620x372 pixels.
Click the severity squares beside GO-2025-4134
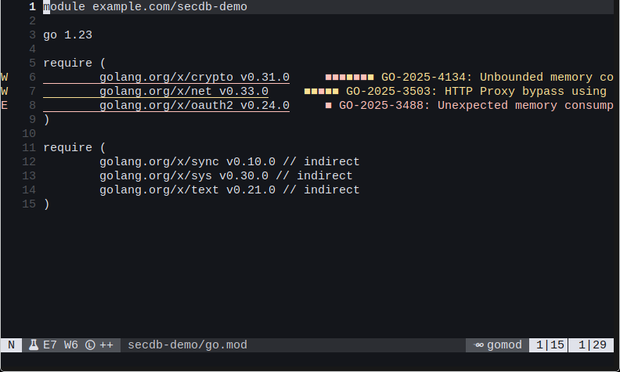click(x=349, y=77)
